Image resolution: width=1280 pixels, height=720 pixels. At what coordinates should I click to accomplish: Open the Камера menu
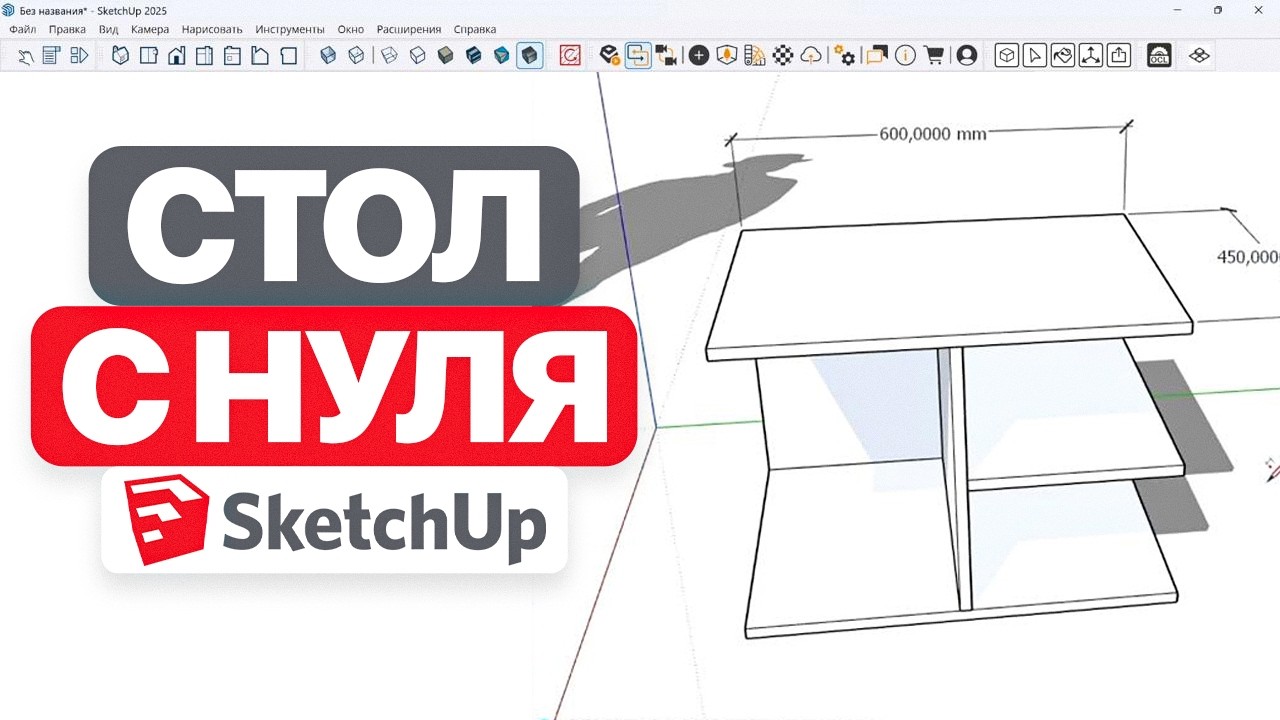pyautogui.click(x=150, y=29)
